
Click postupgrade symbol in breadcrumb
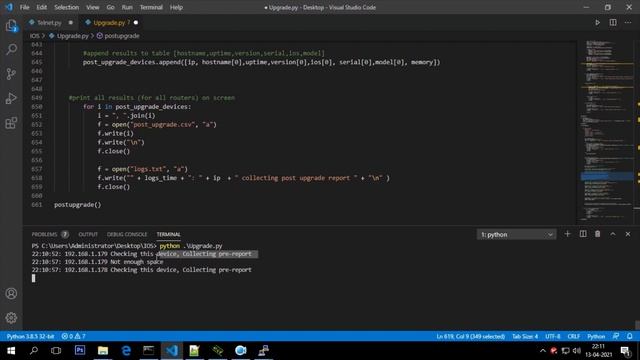coord(122,36)
